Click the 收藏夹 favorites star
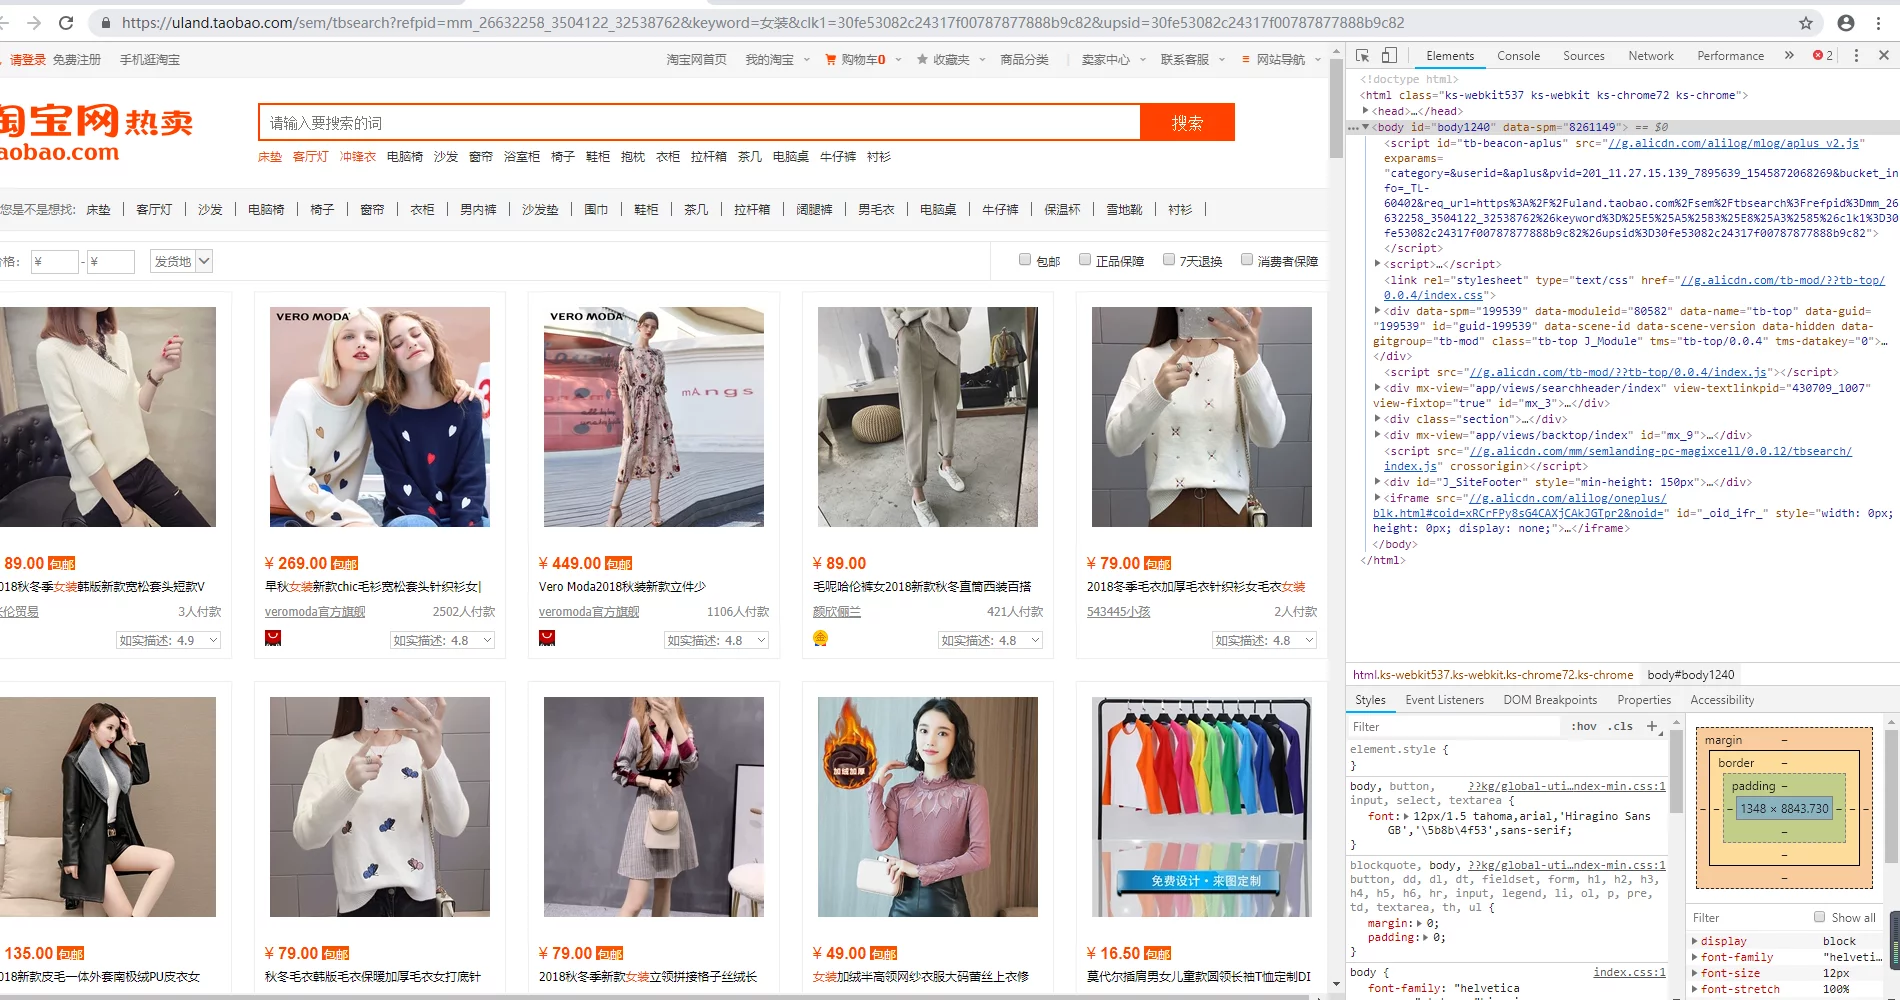Viewport: 1900px width, 1000px height. [922, 60]
